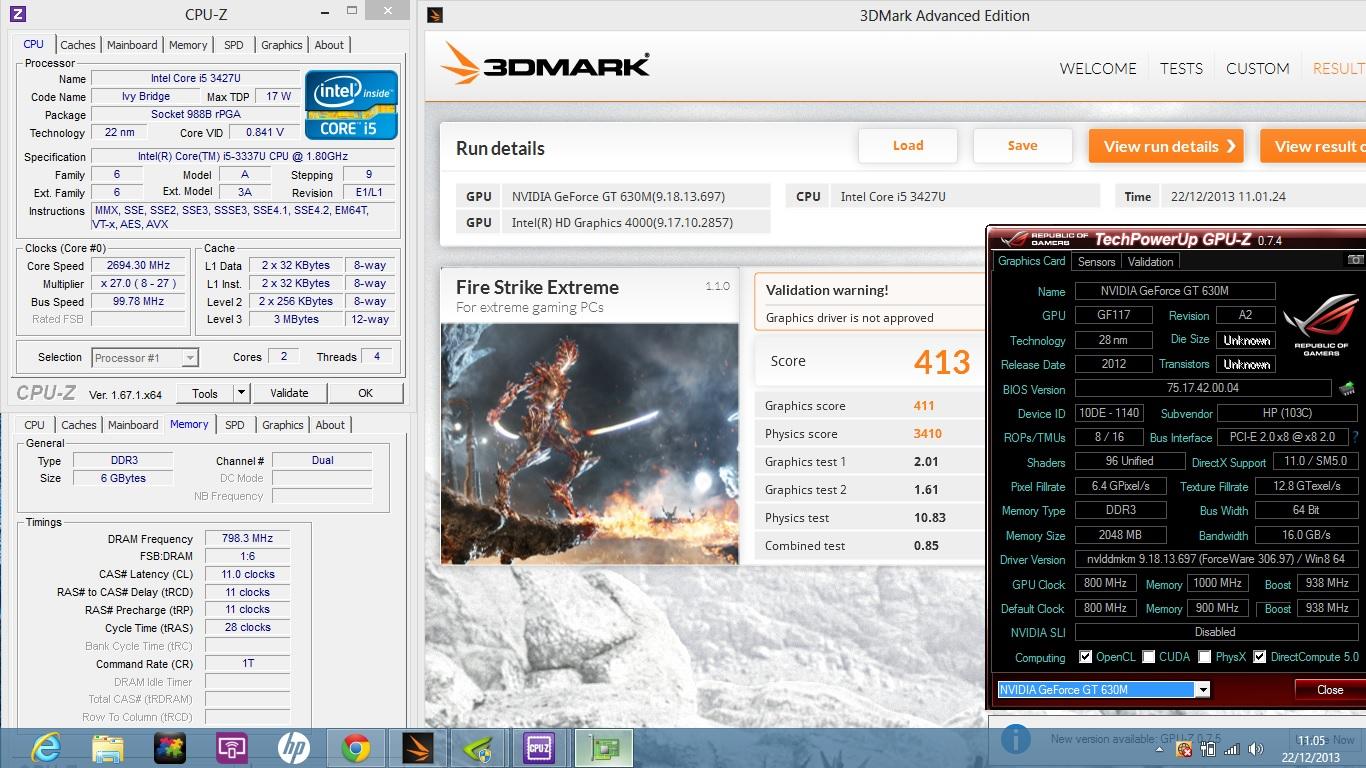
Task: Click the battery power tray icon
Action: [1208, 749]
